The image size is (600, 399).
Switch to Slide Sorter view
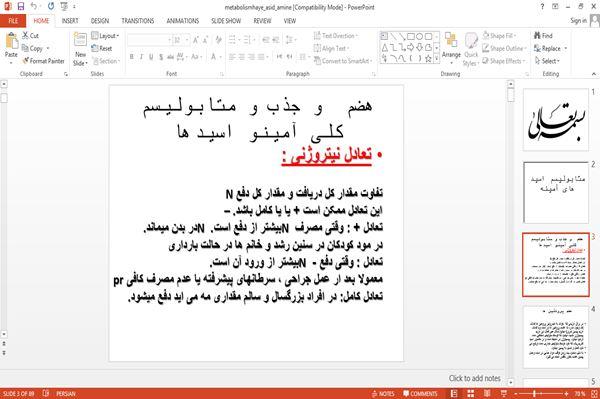(471, 394)
